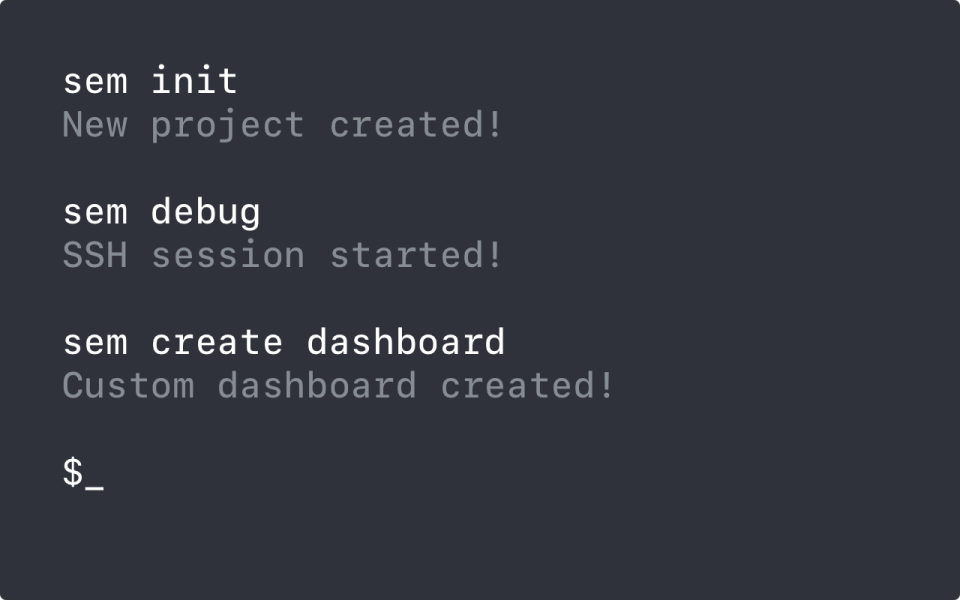Click "created!" in the Custom dashboard output
Screen dimensions: 960x600
click(528, 385)
